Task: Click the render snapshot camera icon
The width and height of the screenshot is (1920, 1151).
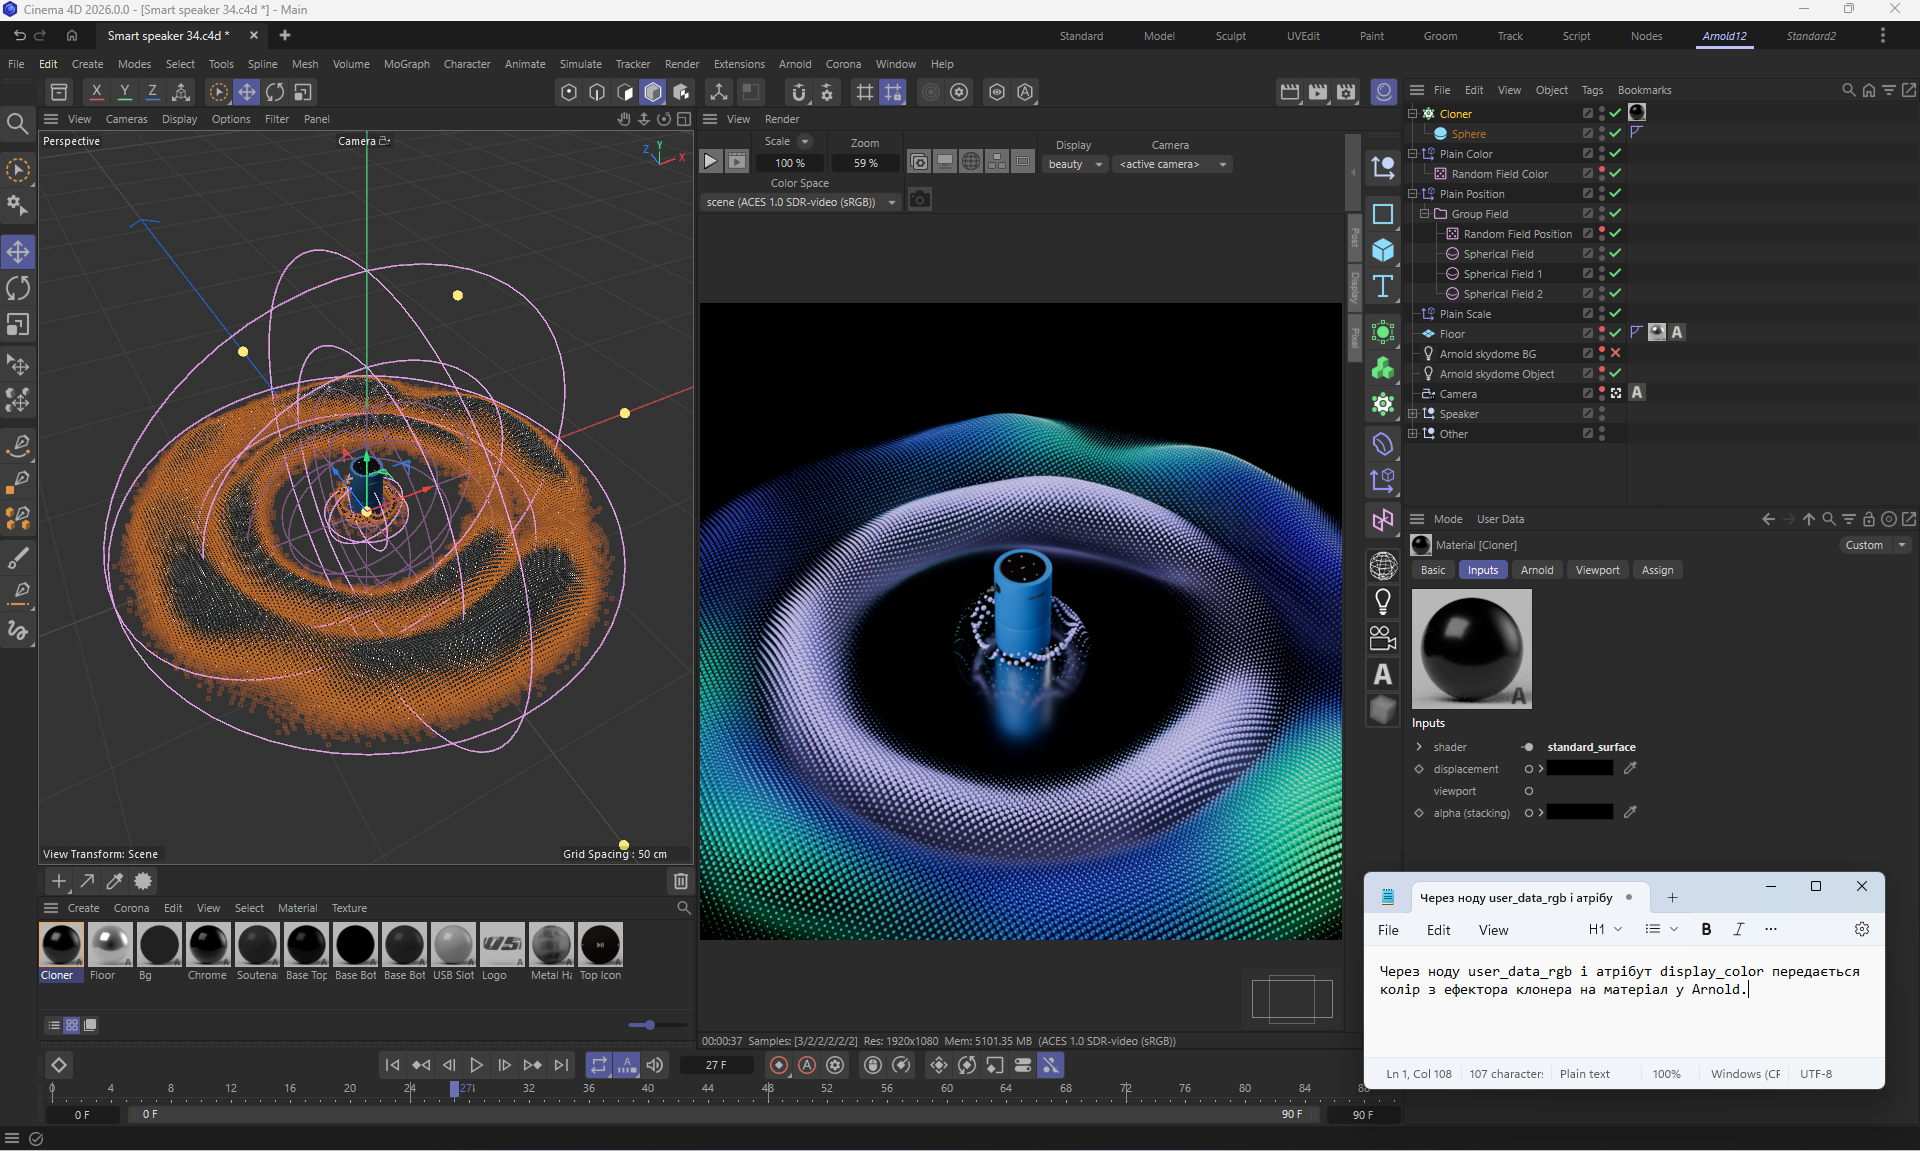Action: (920, 199)
